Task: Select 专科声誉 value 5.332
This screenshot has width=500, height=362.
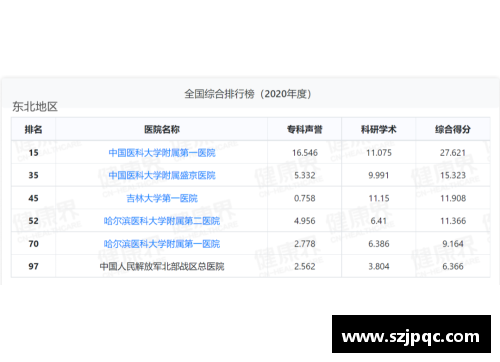Action: click(305, 175)
